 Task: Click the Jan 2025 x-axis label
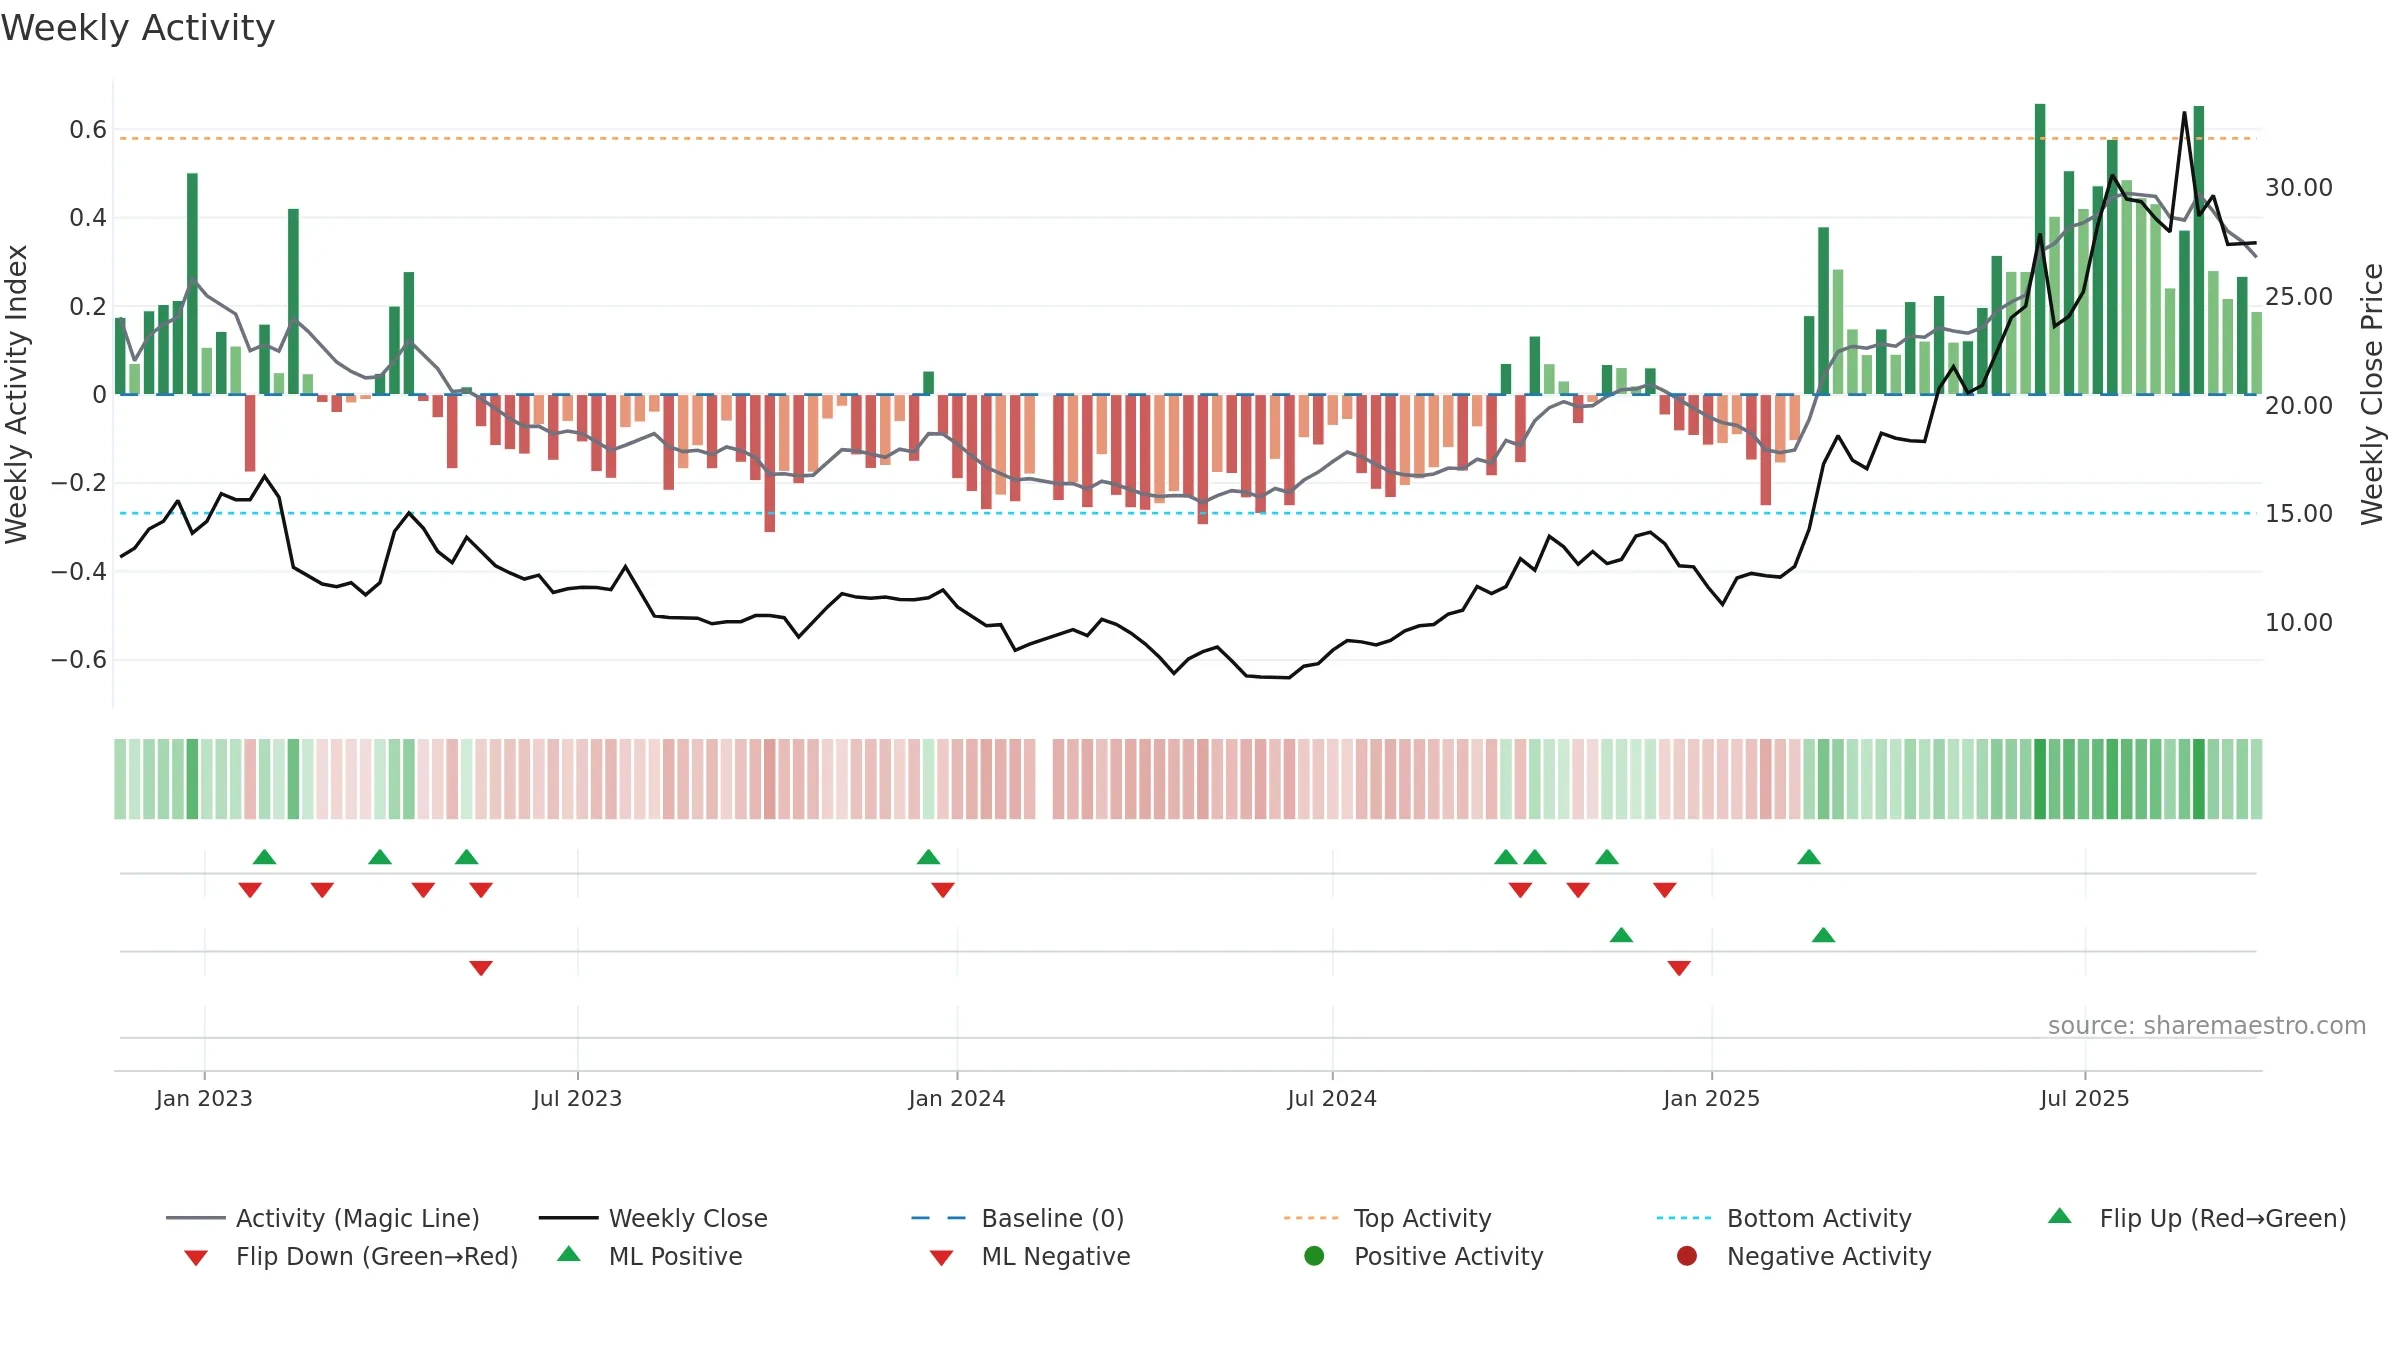(1712, 1098)
